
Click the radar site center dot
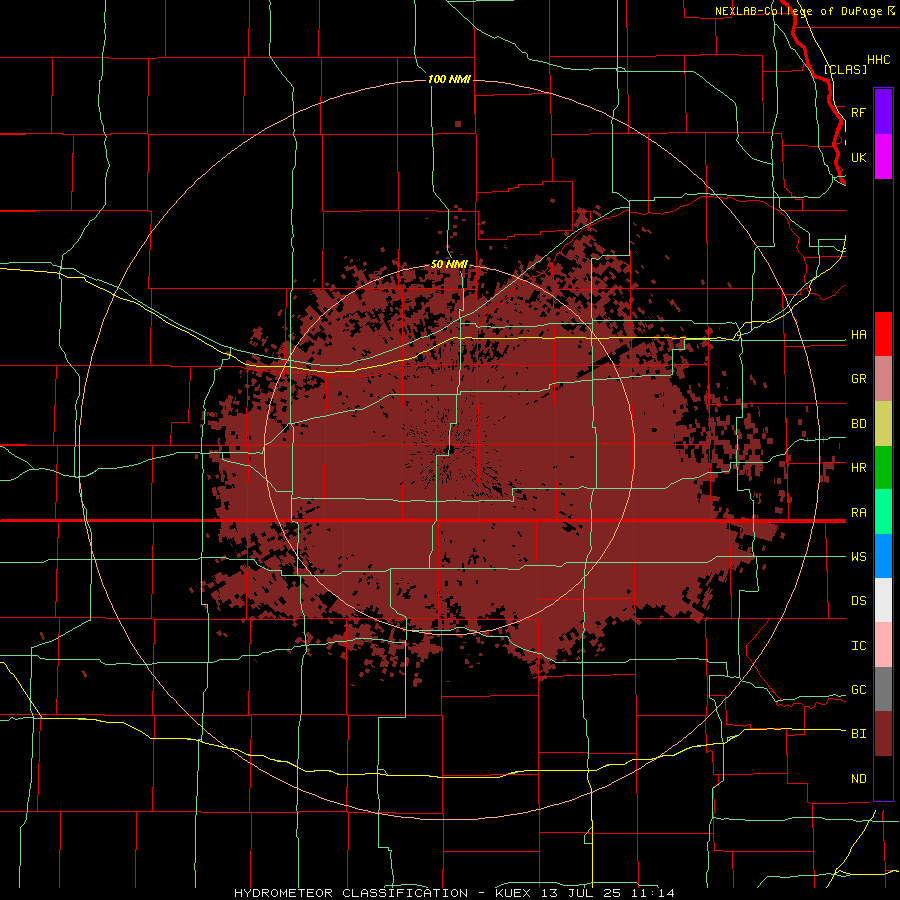[x=451, y=449]
